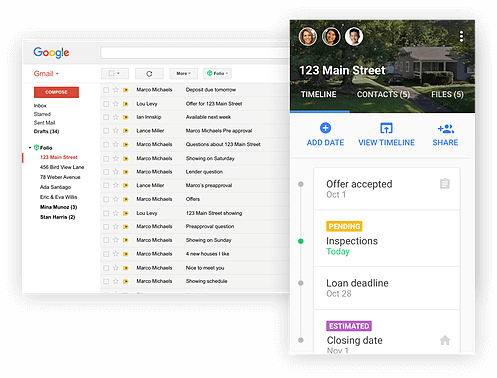Check the Nice to meet you email checkbox
Viewport: 497px width, 378px height.
pos(106,268)
